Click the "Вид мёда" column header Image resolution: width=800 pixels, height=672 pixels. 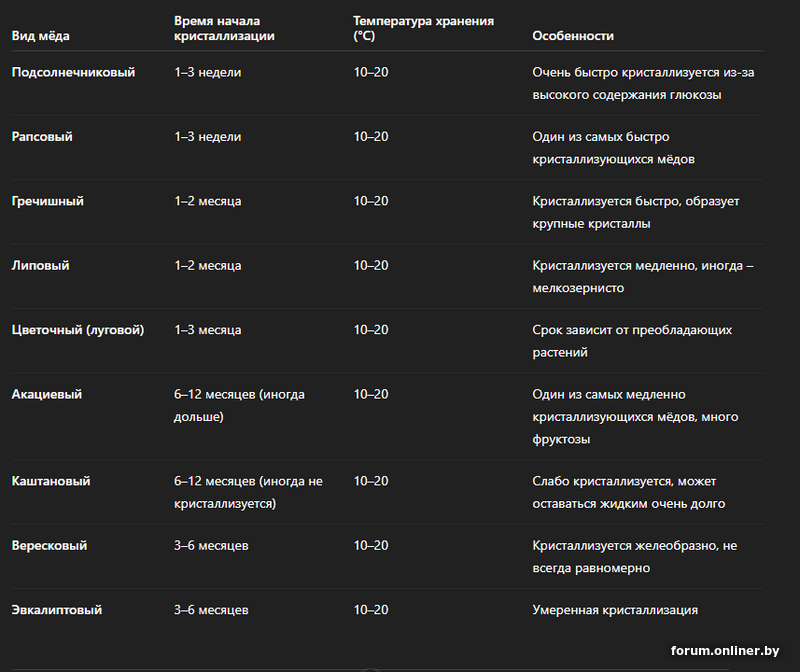pos(41,36)
